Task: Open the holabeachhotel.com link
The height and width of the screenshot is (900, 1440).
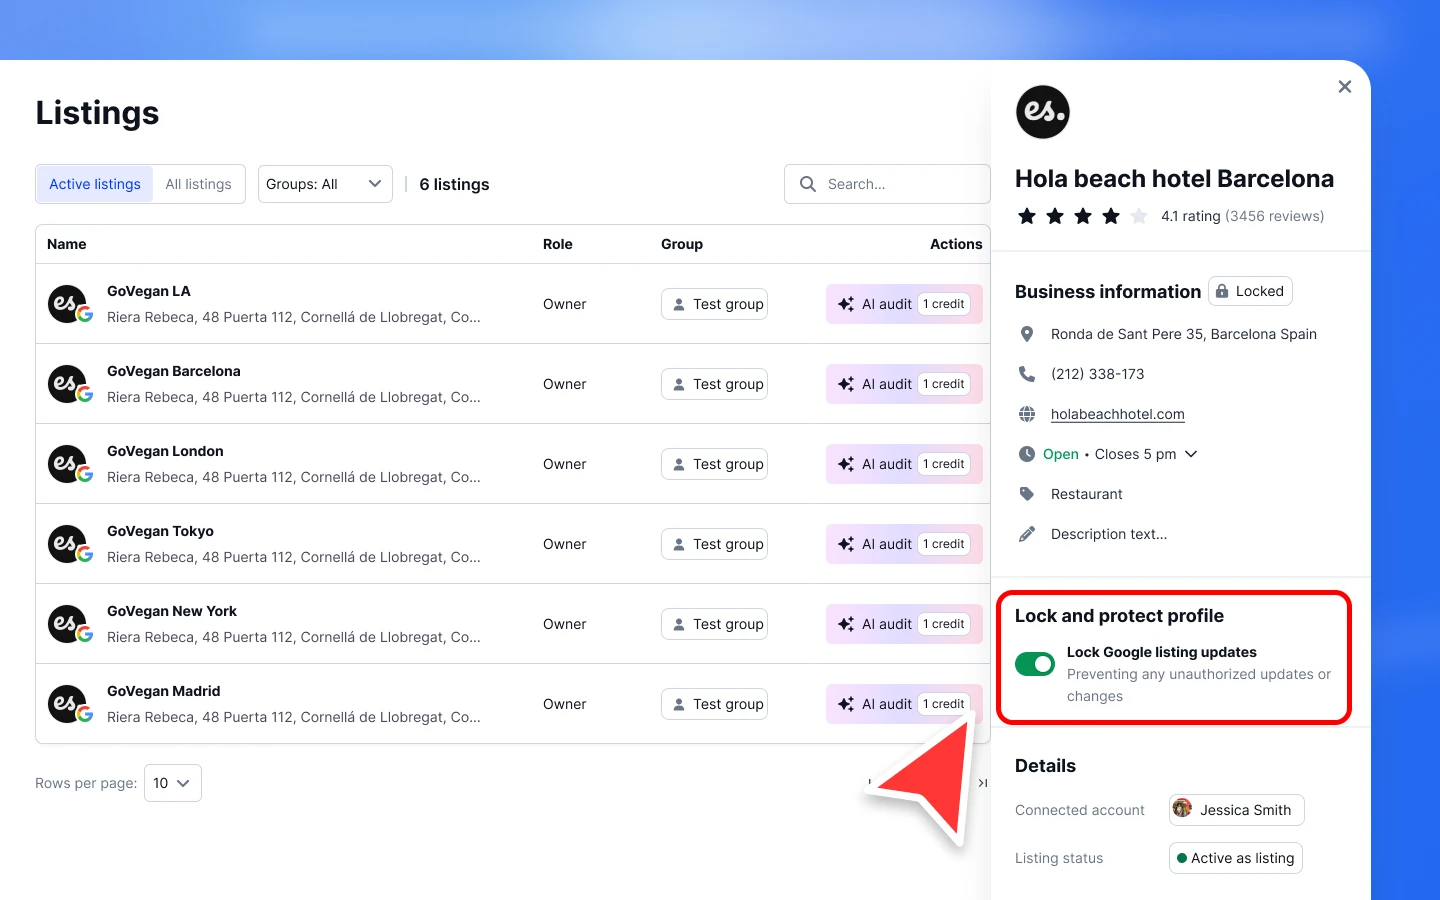Action: 1117,413
